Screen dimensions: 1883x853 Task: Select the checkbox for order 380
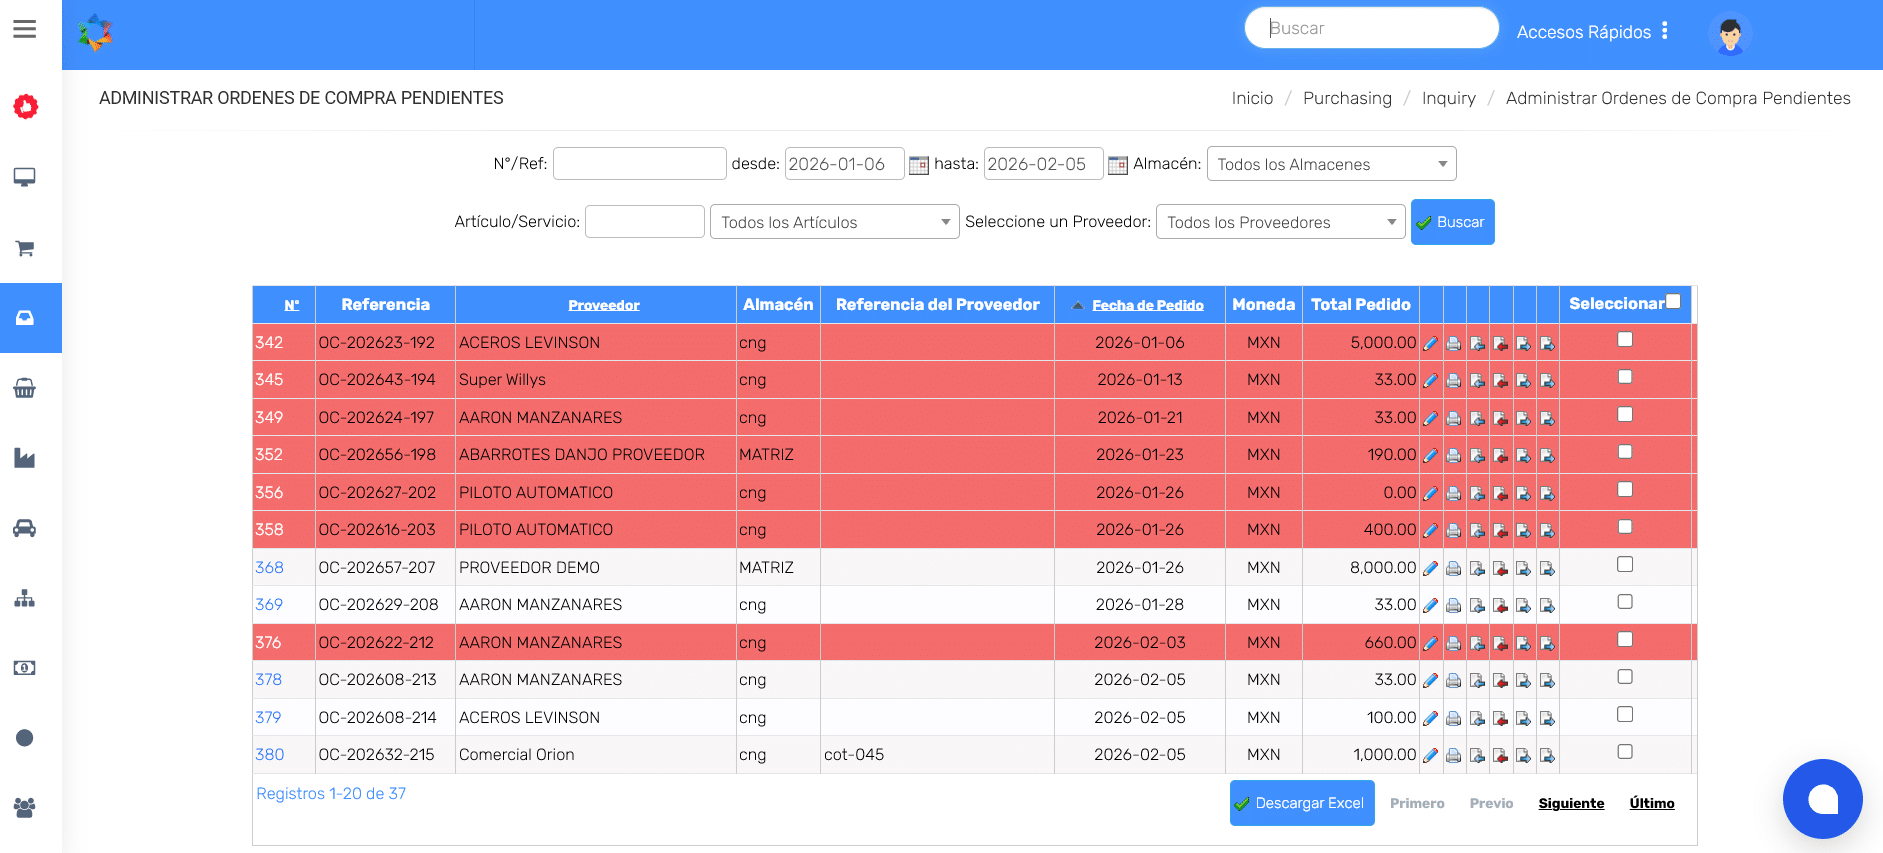(1625, 752)
